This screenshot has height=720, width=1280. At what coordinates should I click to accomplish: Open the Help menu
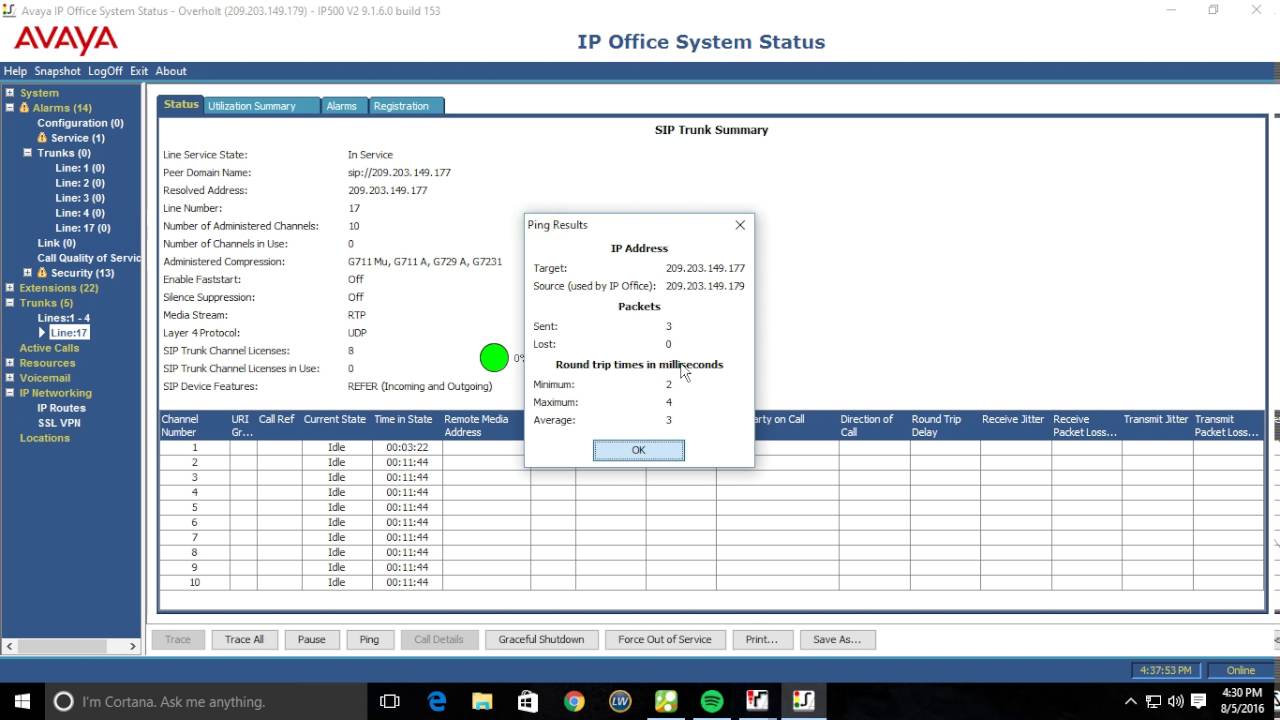pos(15,71)
